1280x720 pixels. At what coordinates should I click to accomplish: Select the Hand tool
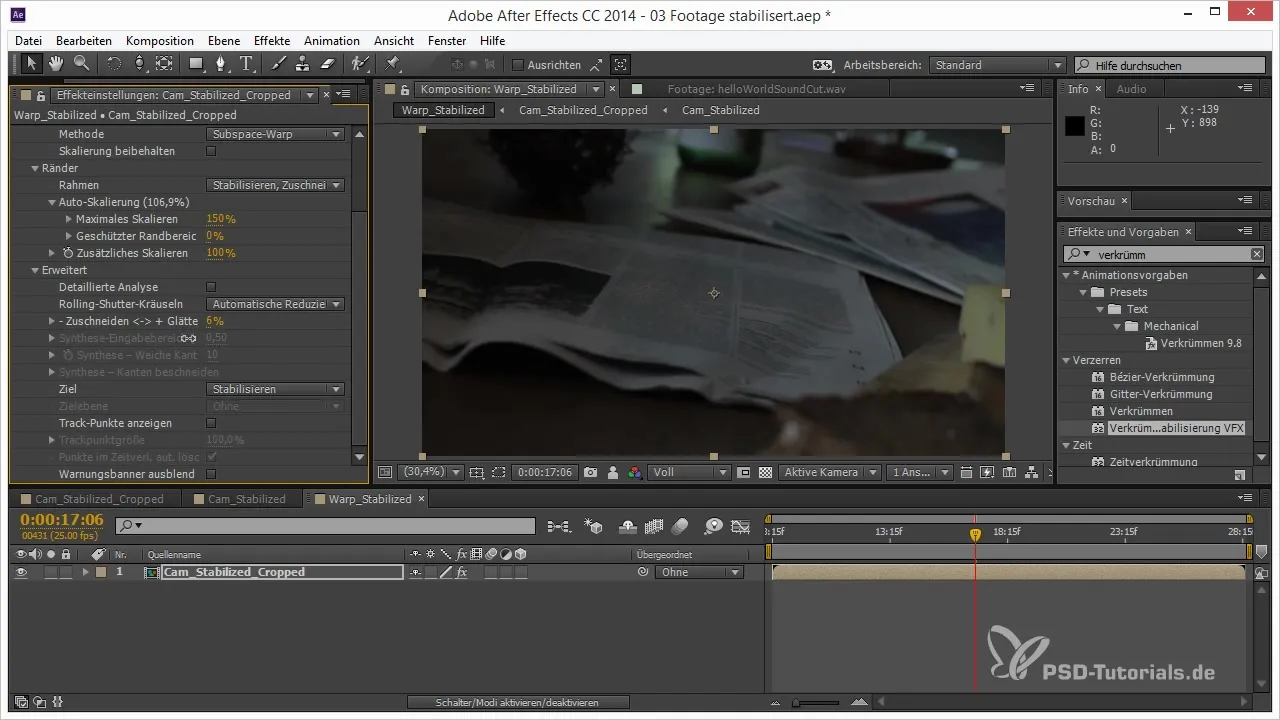coord(56,64)
